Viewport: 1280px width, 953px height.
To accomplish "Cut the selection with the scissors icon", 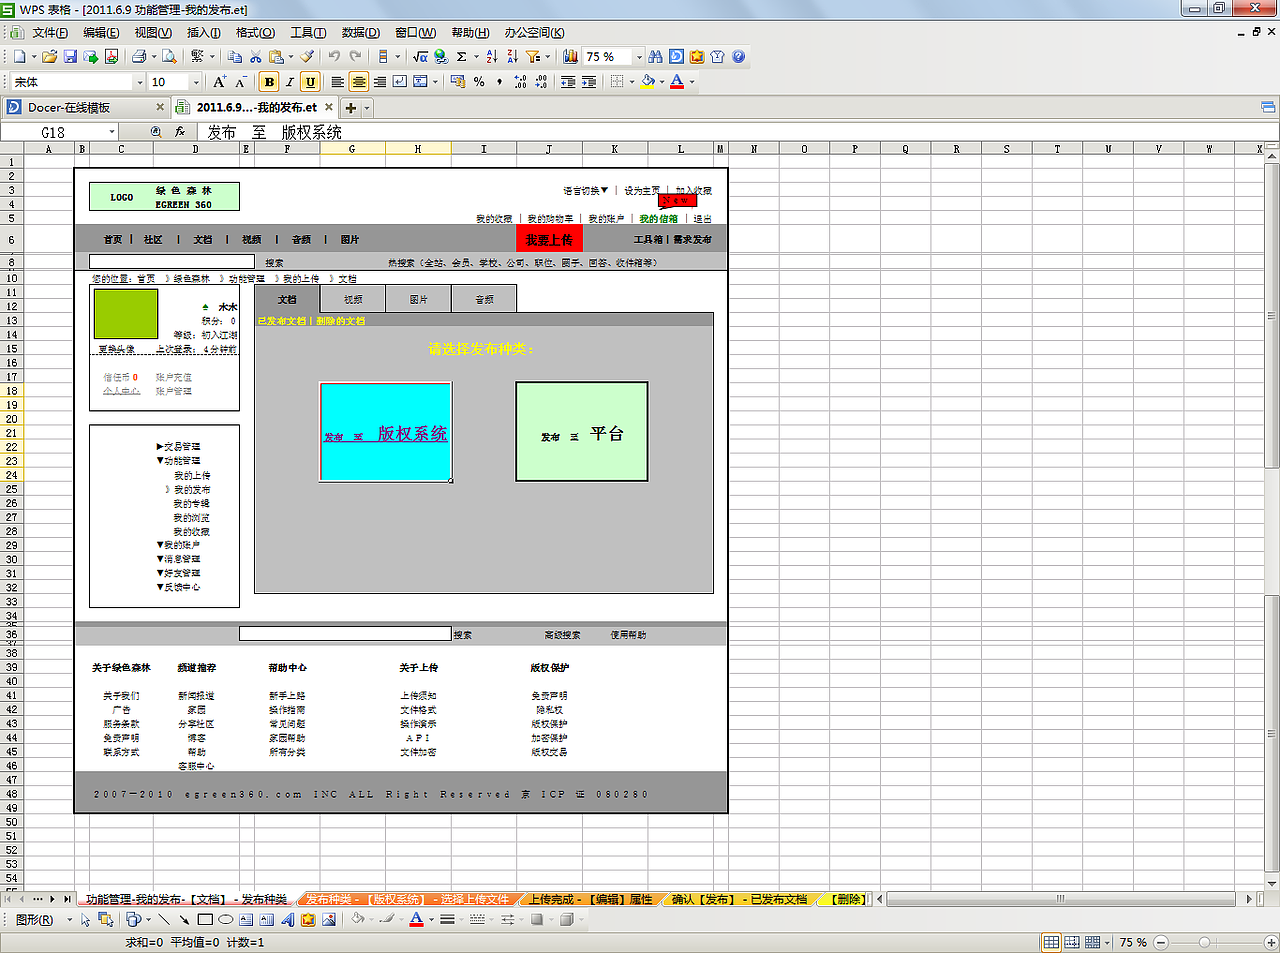I will pos(256,57).
